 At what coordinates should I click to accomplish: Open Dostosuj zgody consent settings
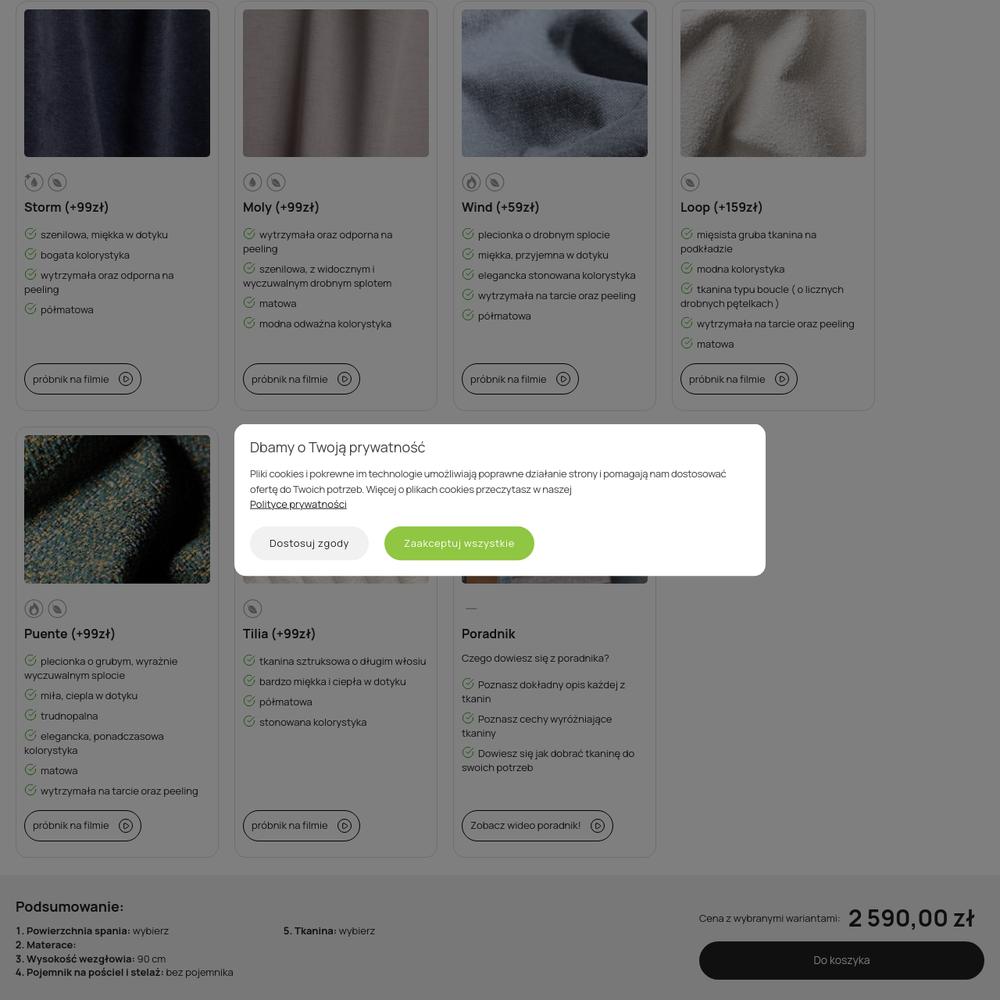[x=309, y=543]
